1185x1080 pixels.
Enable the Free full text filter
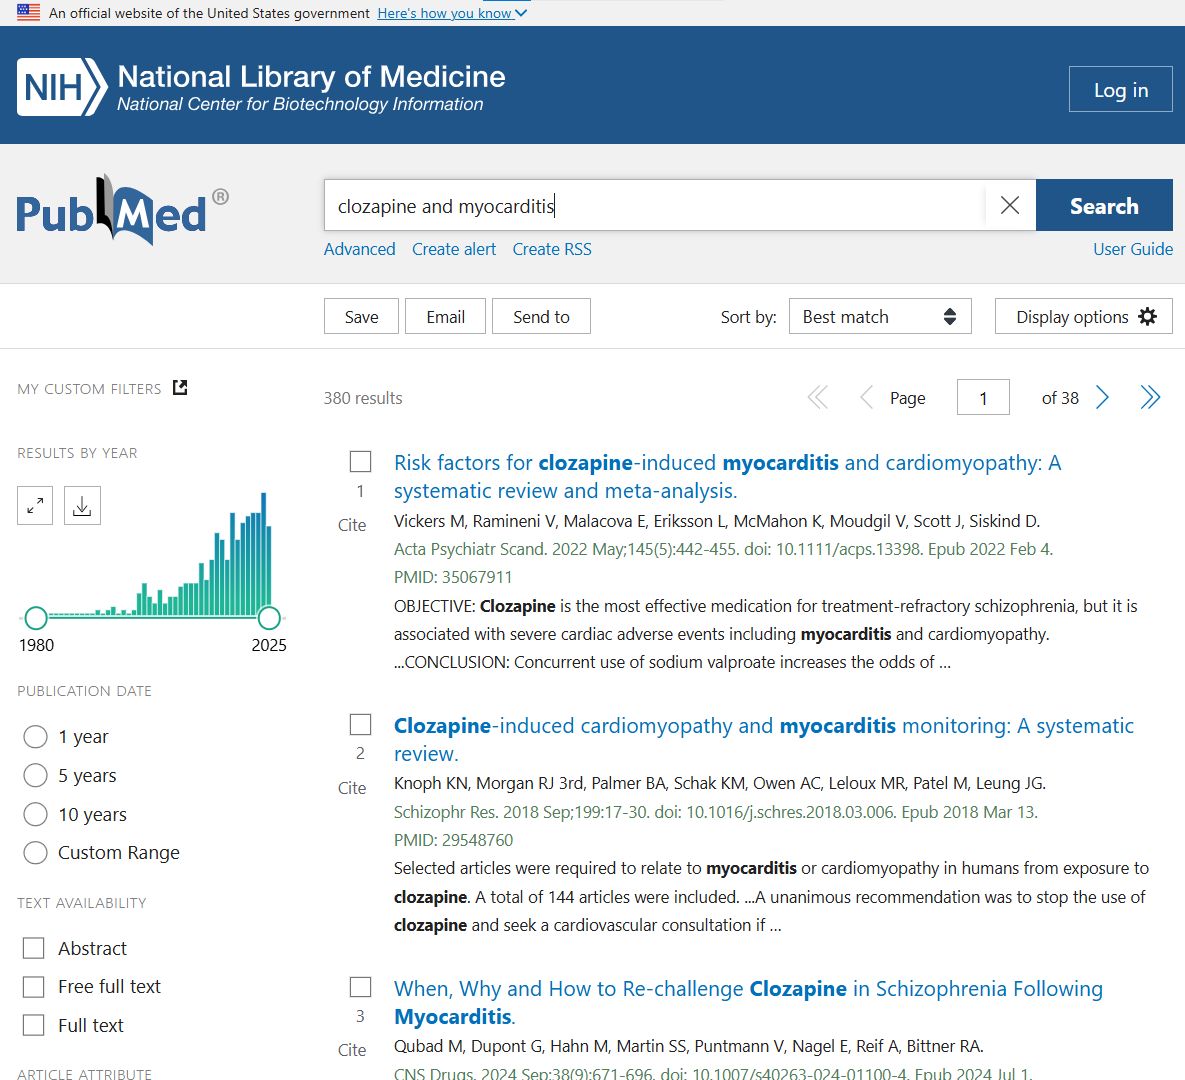(x=33, y=986)
